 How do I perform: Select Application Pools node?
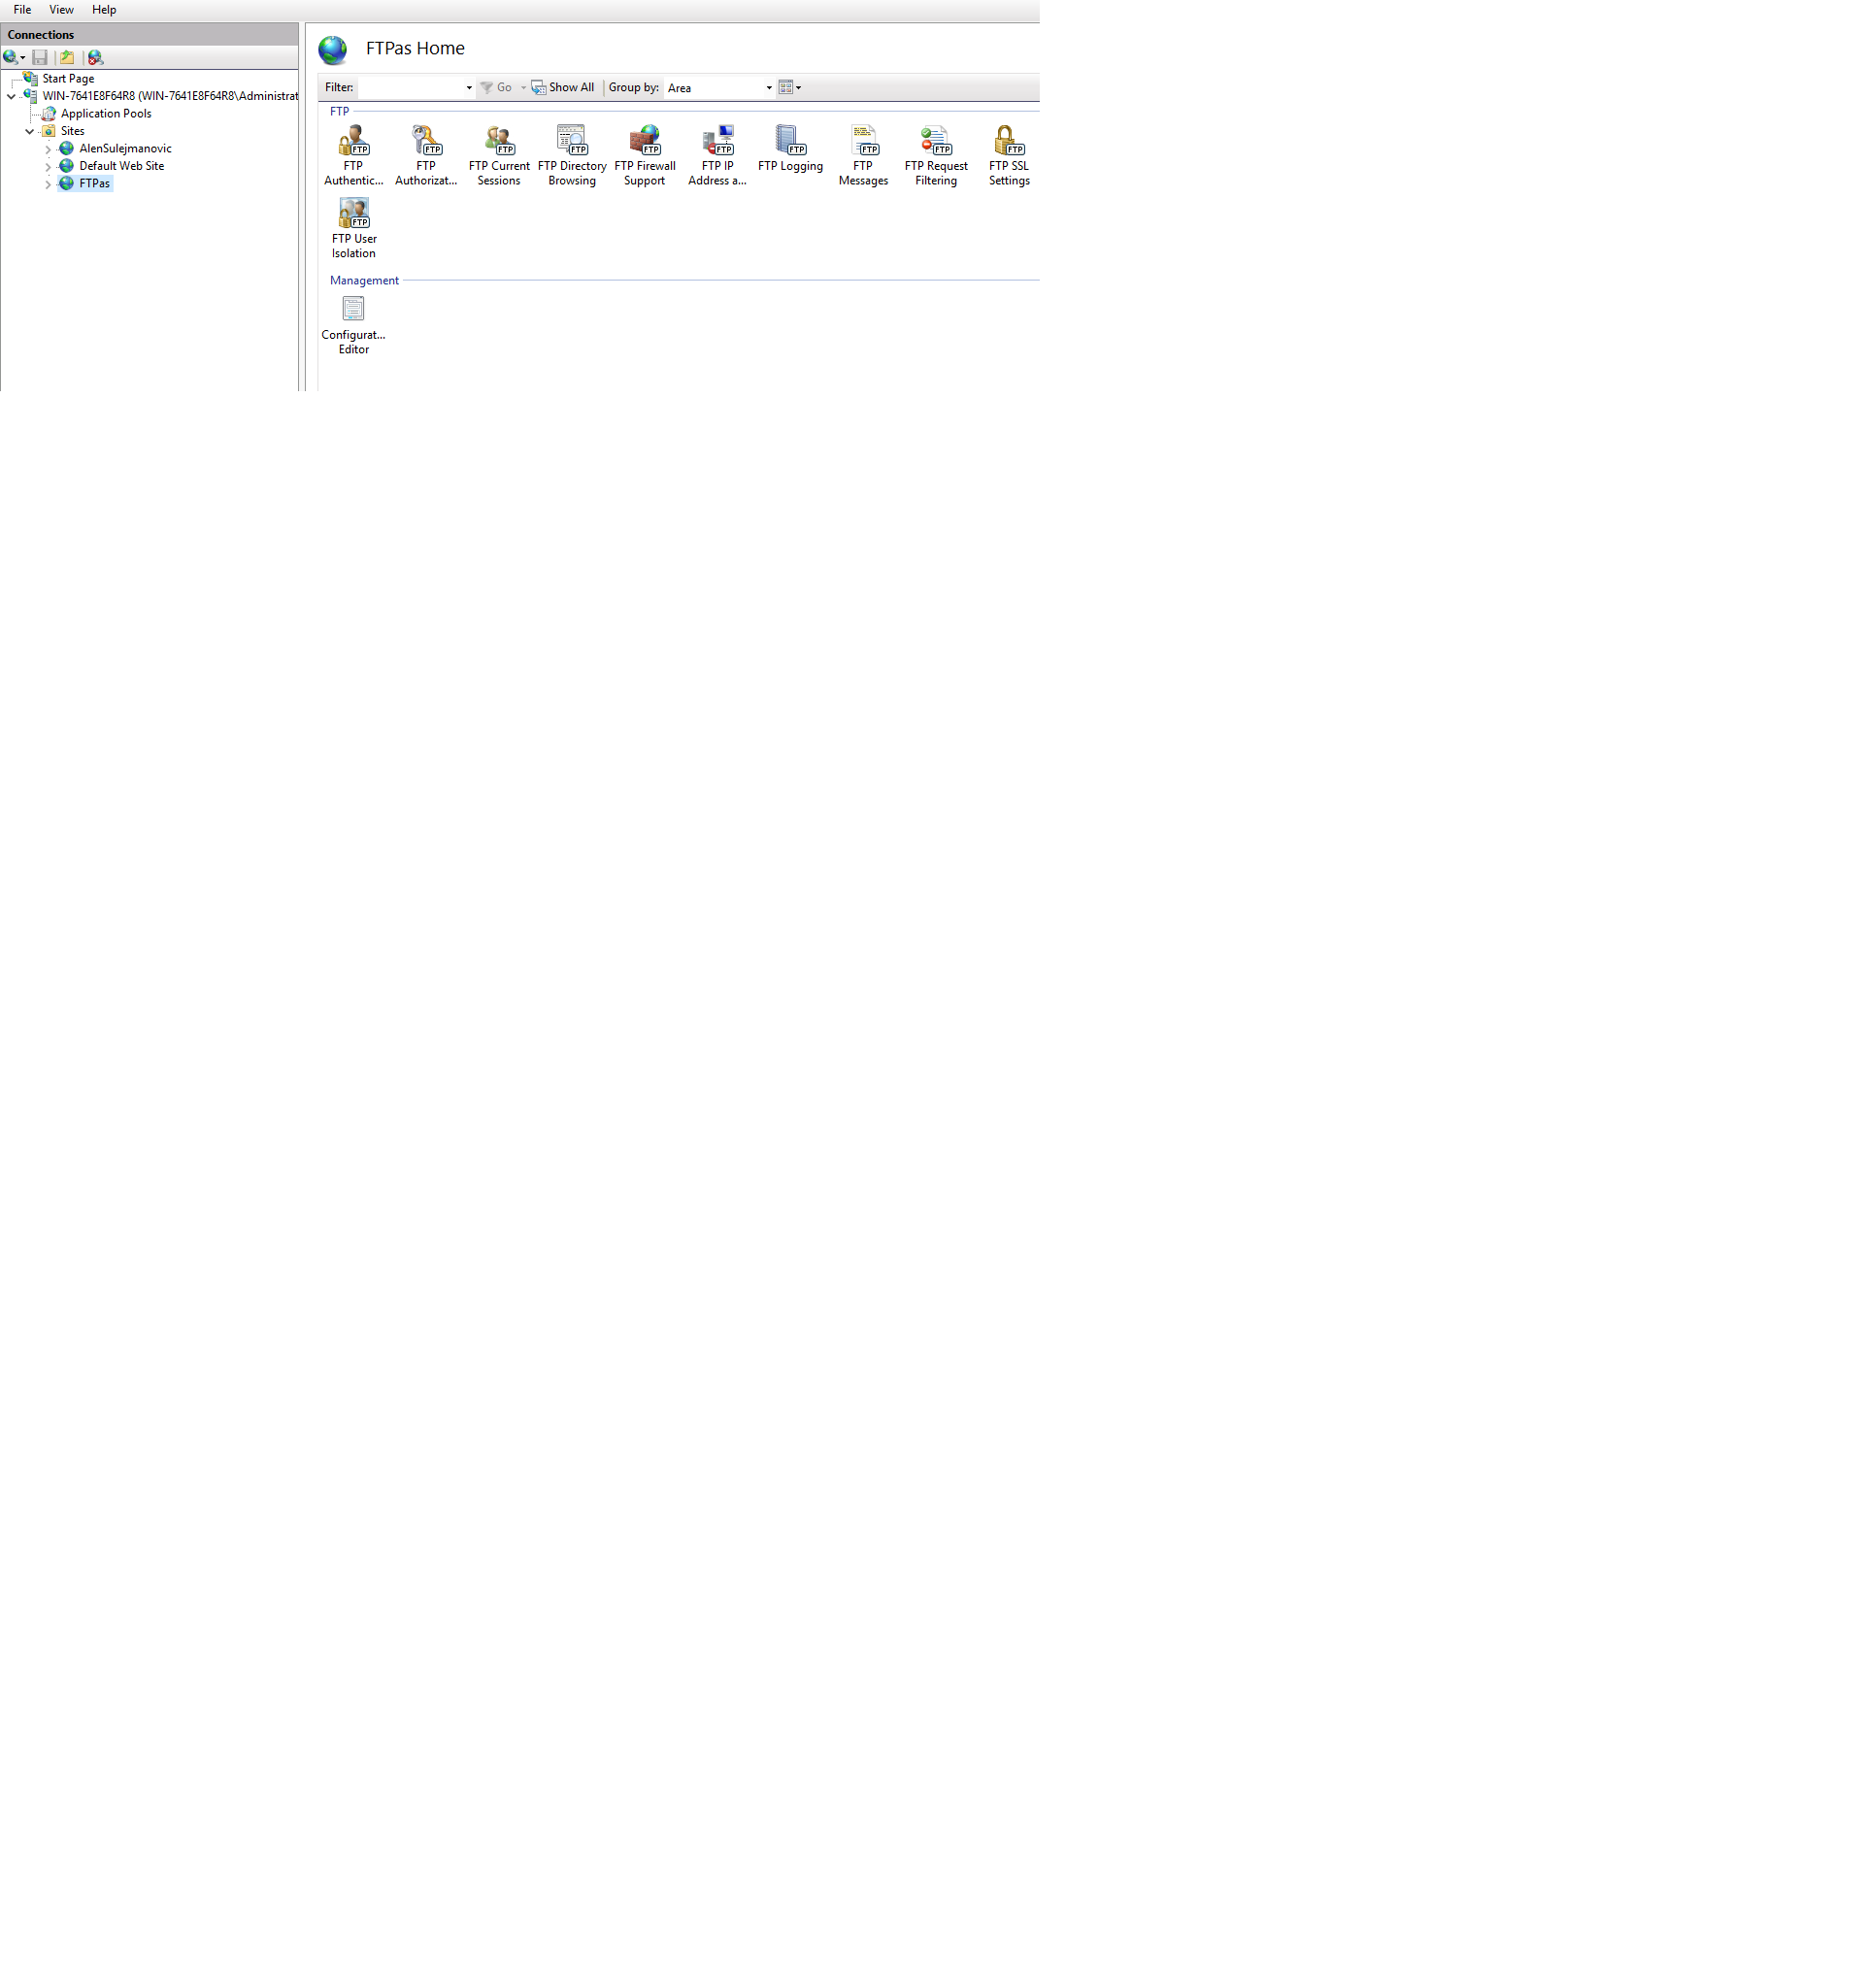[x=106, y=113]
